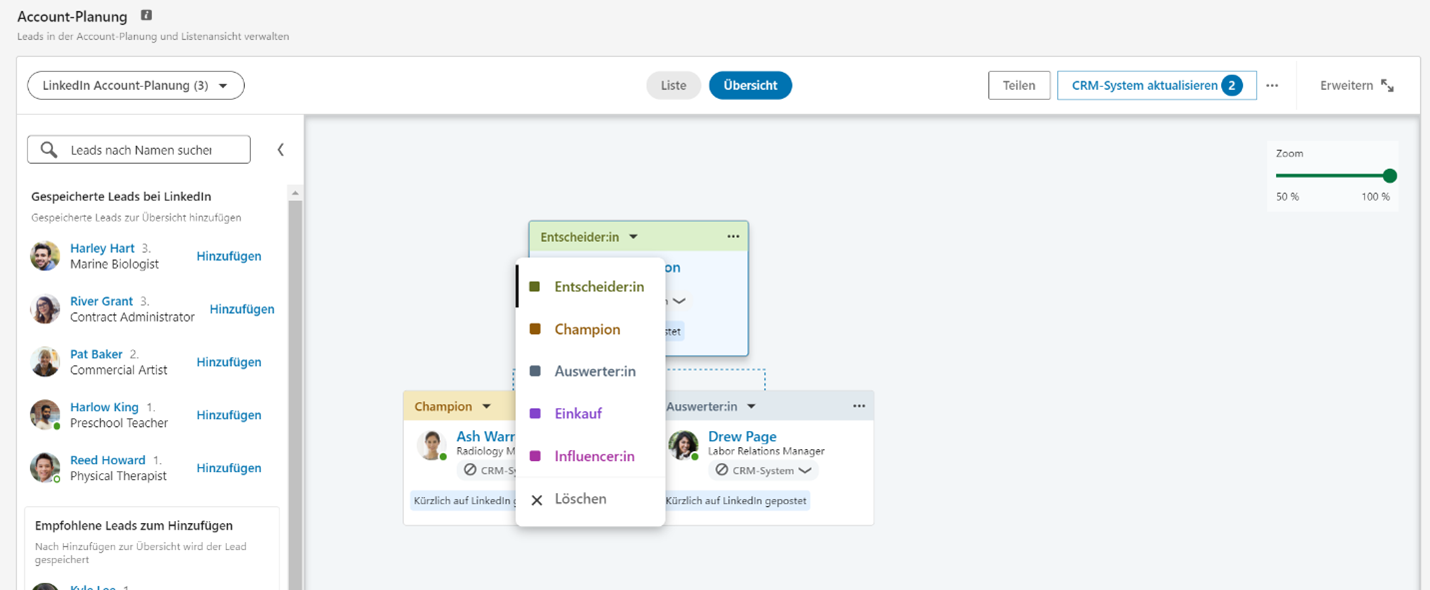Expand Drew Page's CRM-System dropdown
Viewport: 1430px width, 590px height.
(763, 470)
